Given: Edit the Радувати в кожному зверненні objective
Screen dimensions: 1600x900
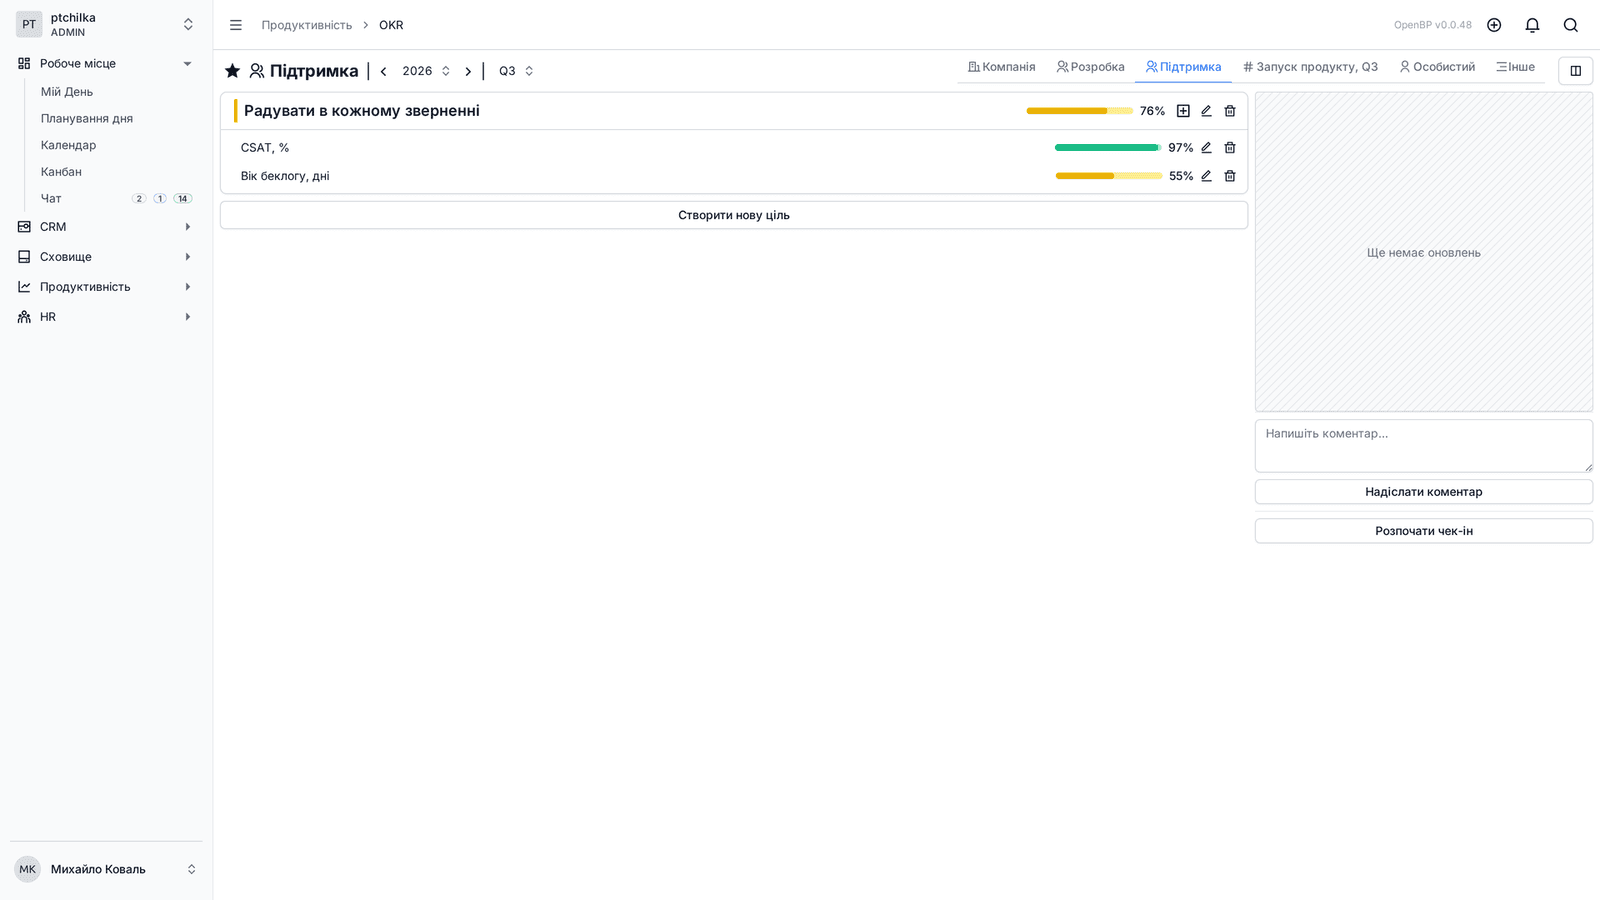Looking at the screenshot, I should click(x=1206, y=111).
